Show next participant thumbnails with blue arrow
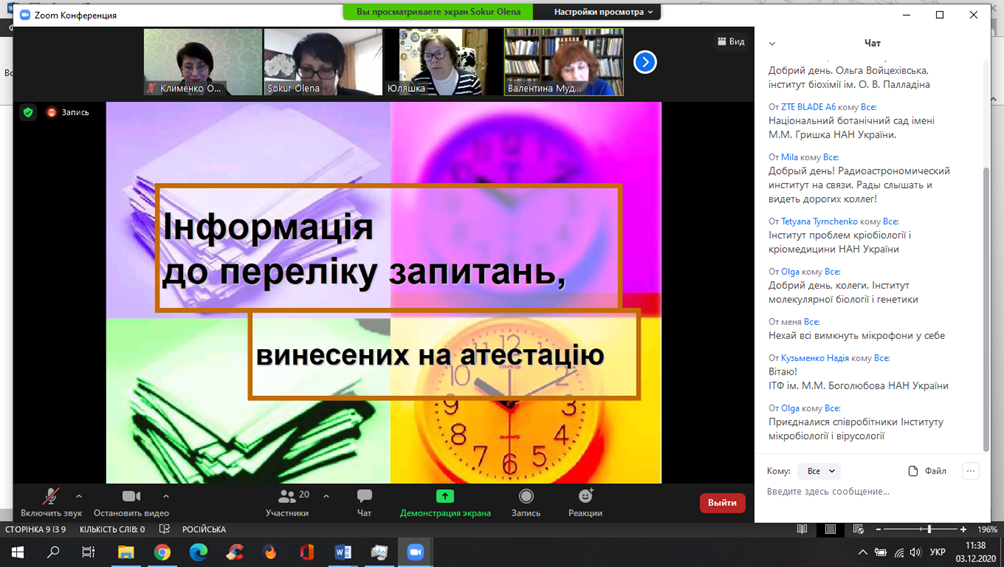The height and width of the screenshot is (567, 1004). pyautogui.click(x=645, y=62)
